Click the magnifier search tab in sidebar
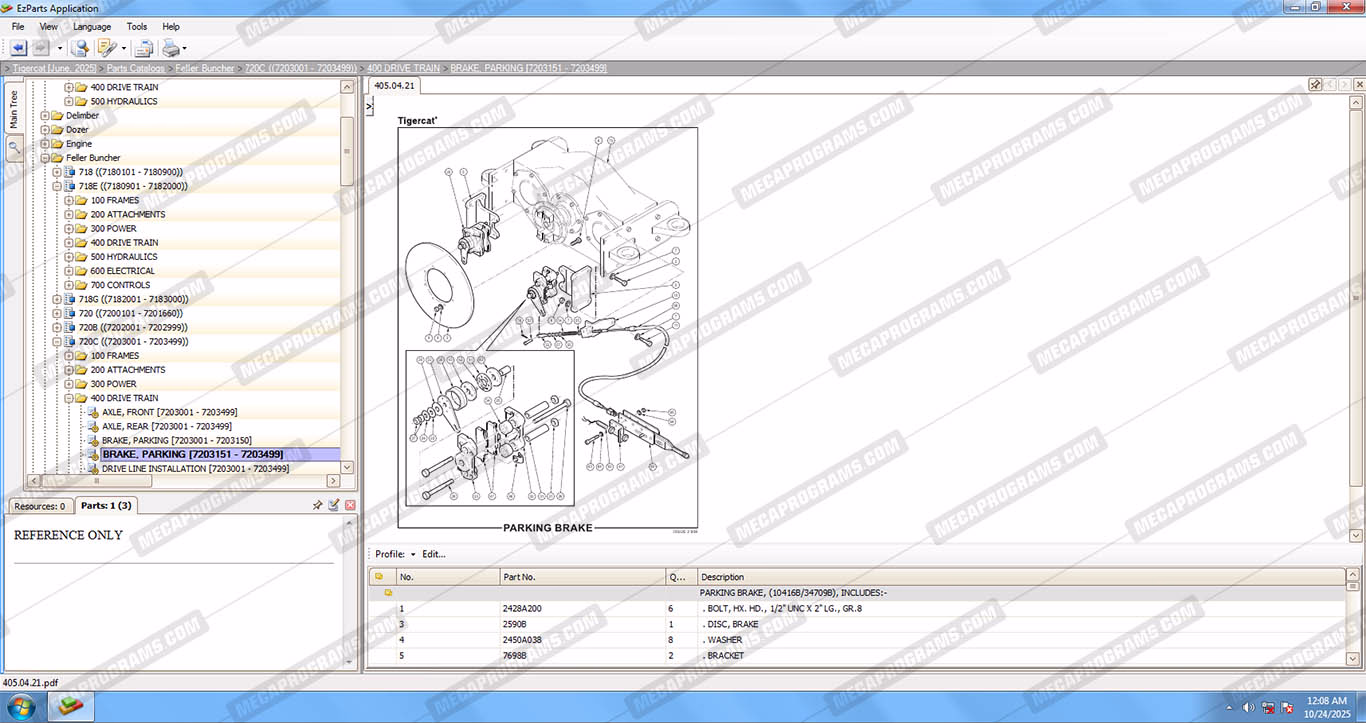Viewport: 1366px width, 723px height. coord(14,147)
